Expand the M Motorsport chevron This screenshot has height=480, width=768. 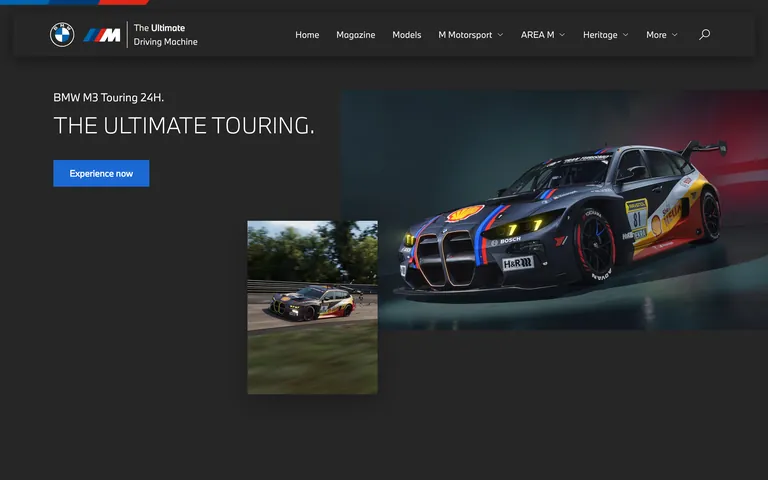(x=500, y=35)
